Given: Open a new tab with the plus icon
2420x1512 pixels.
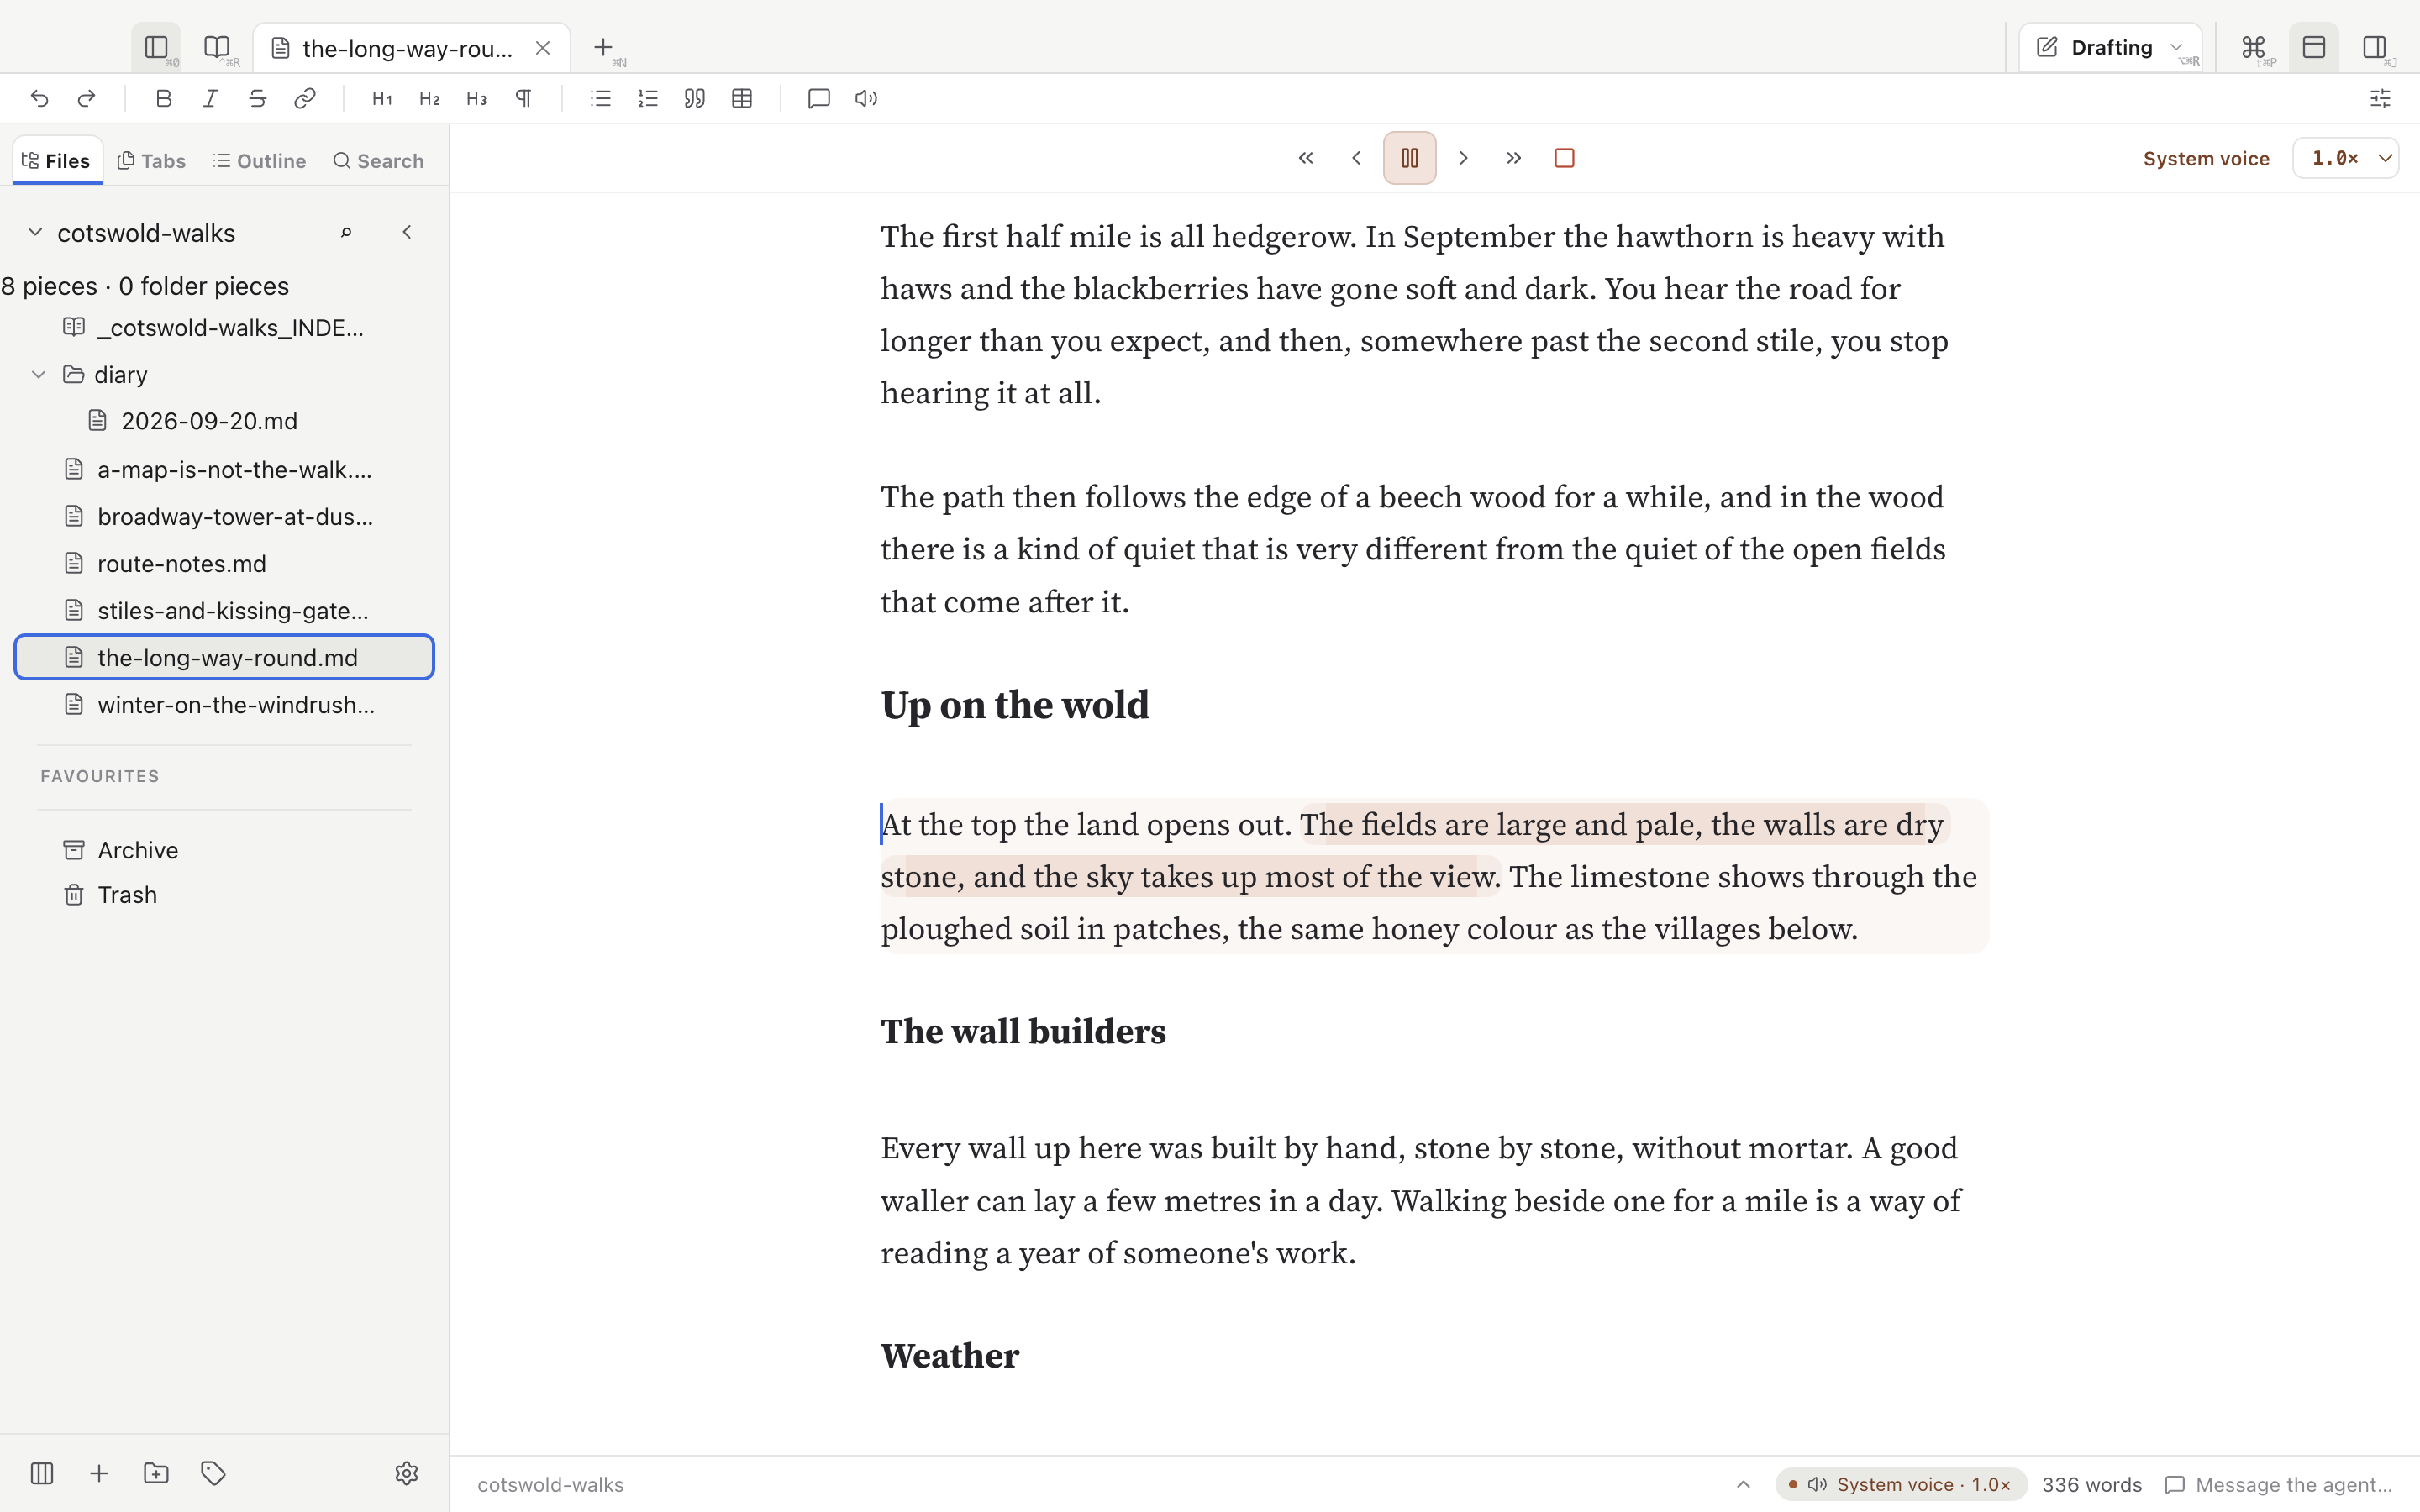Looking at the screenshot, I should coord(603,47).
